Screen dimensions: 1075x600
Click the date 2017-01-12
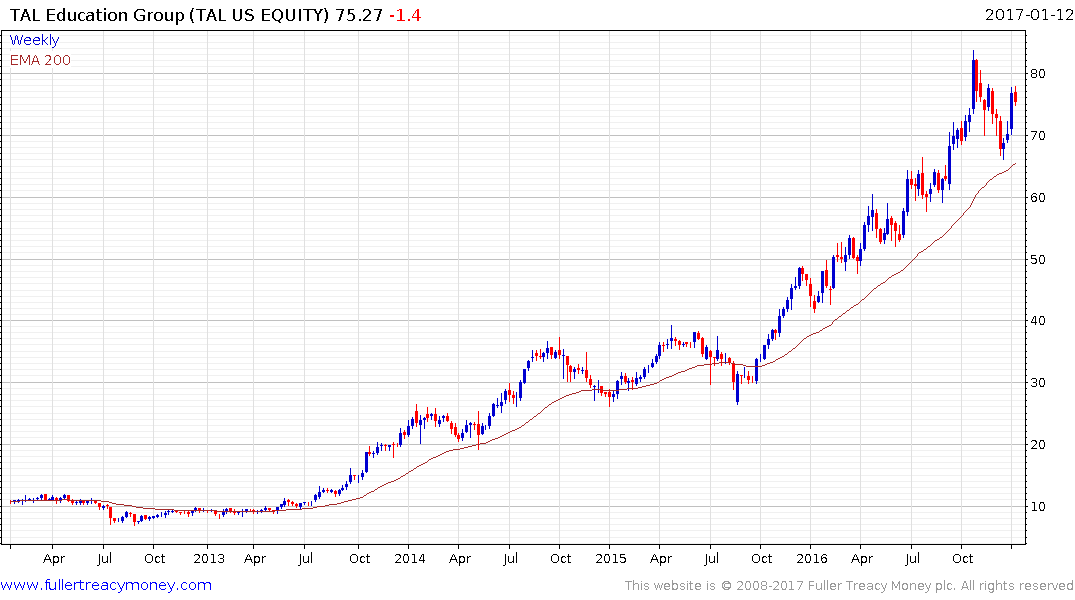coord(1028,14)
